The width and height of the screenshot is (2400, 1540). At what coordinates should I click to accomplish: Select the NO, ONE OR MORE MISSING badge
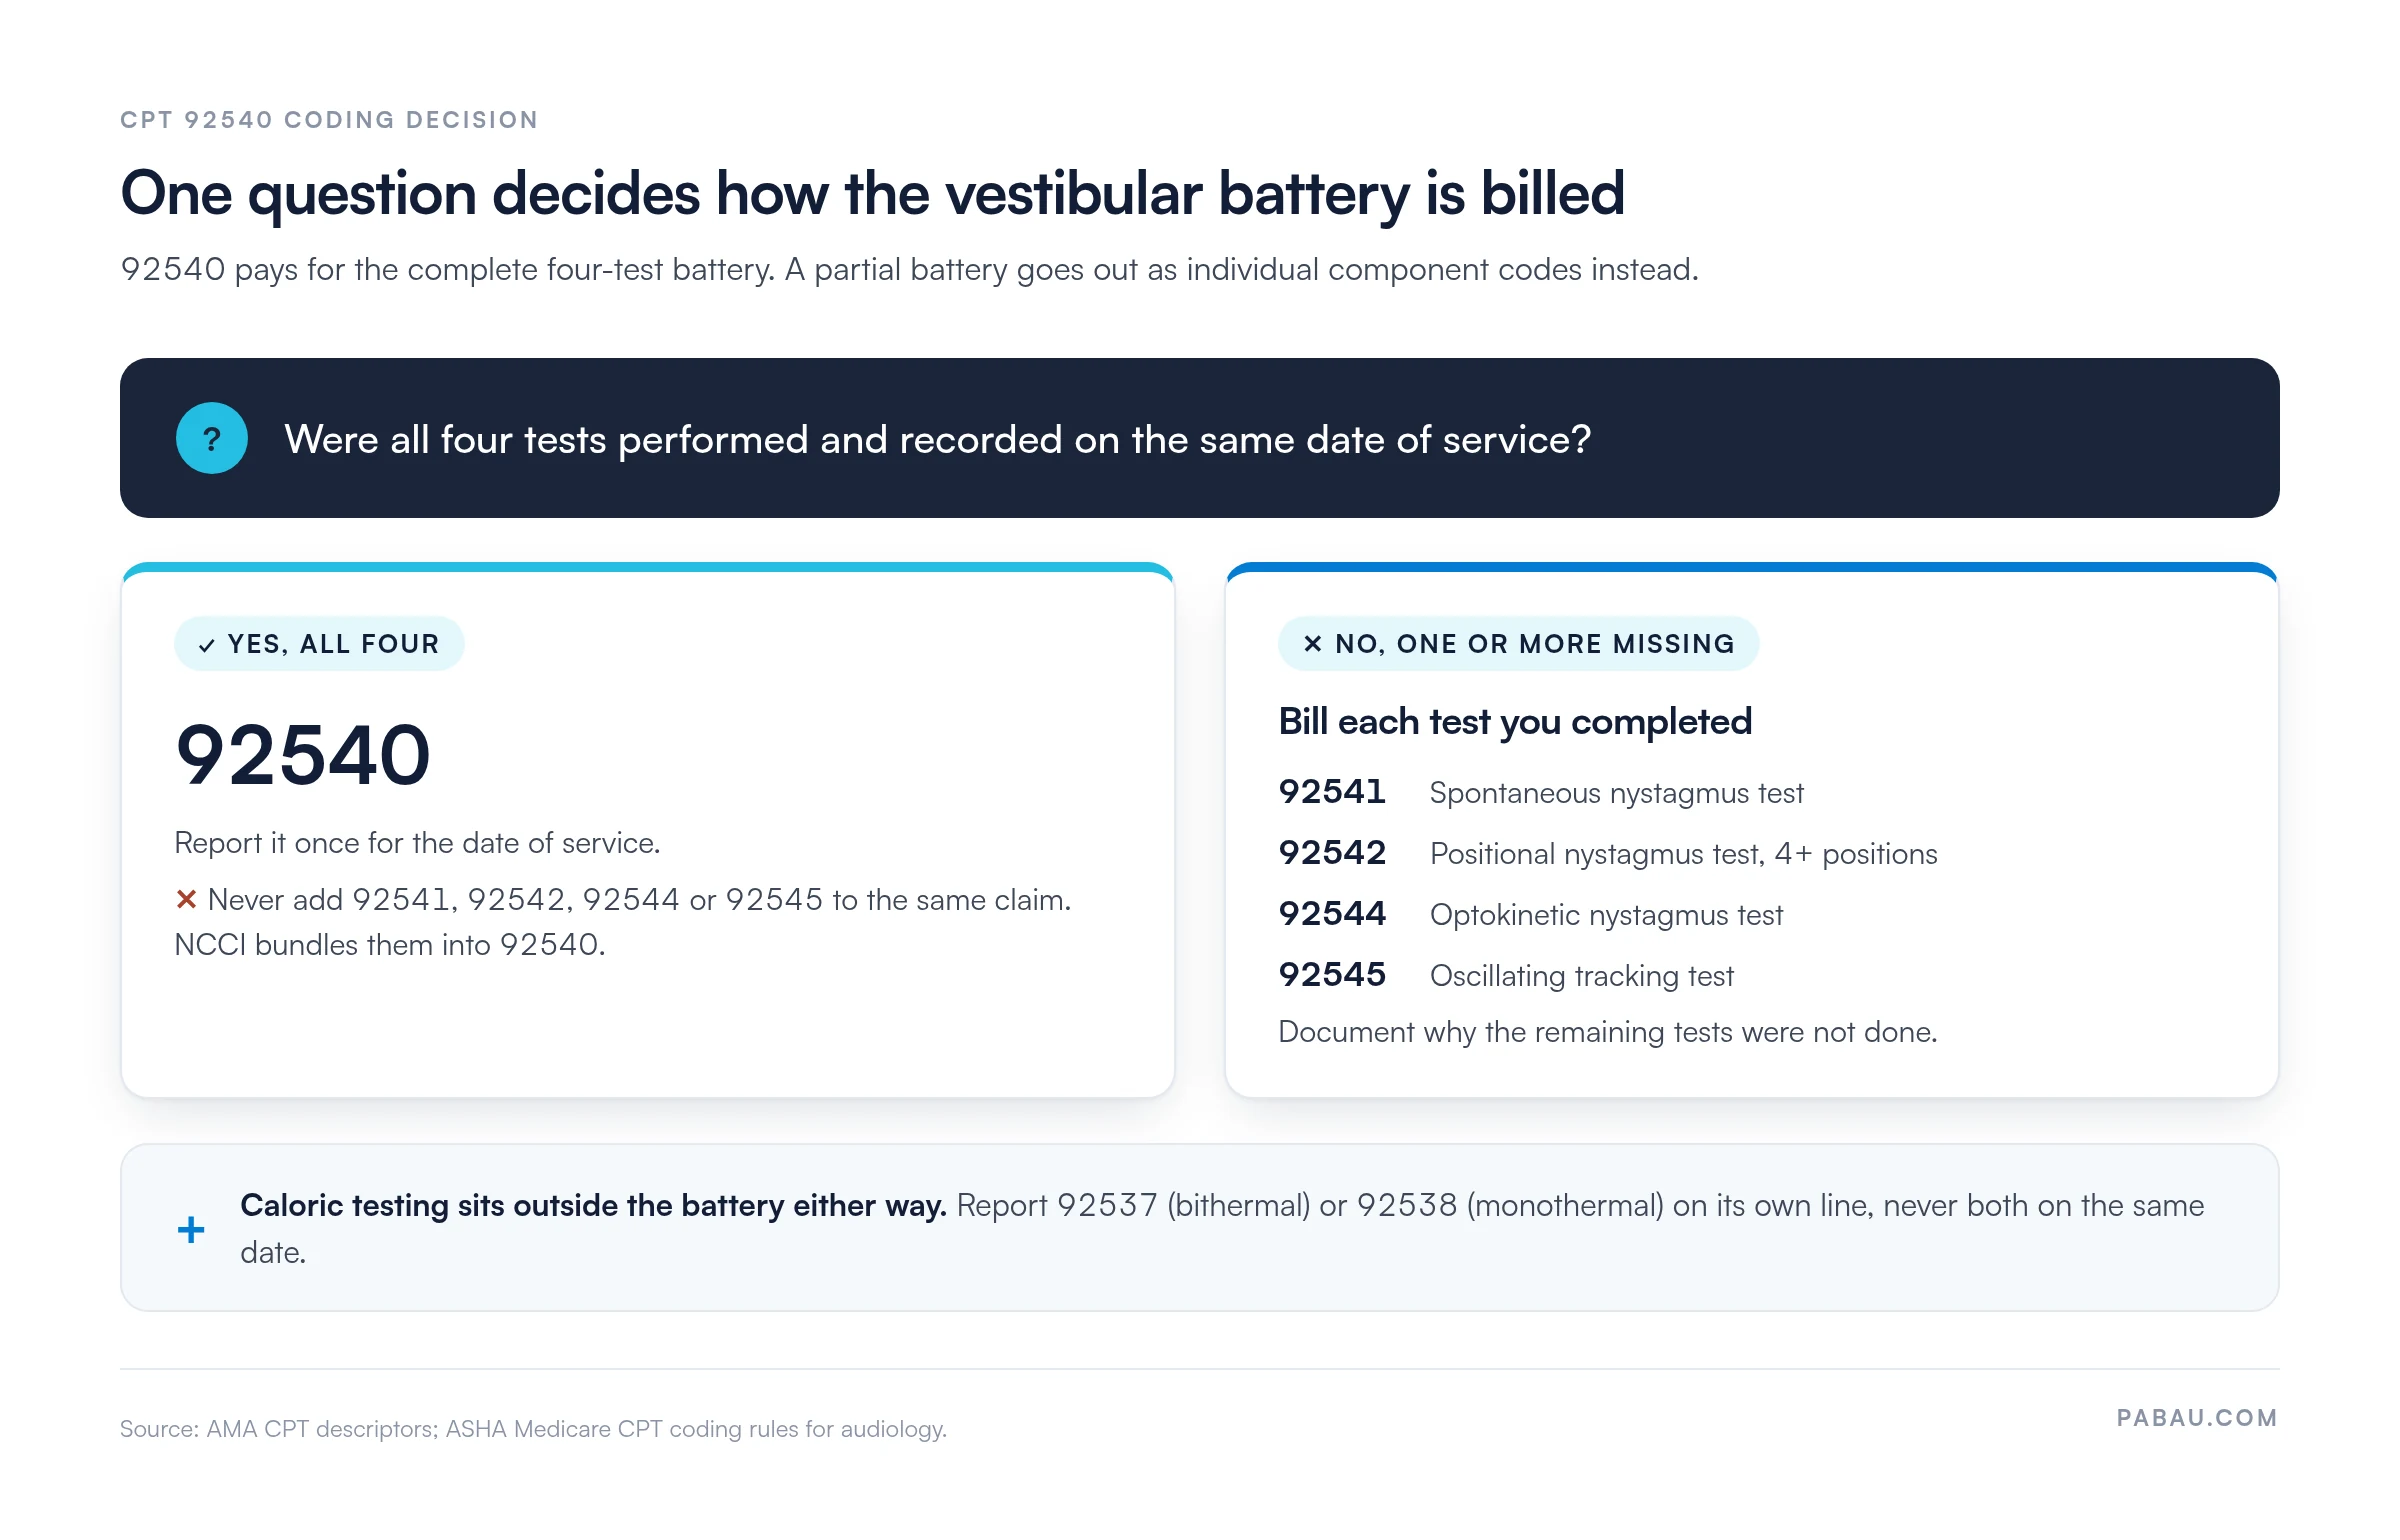[1518, 644]
